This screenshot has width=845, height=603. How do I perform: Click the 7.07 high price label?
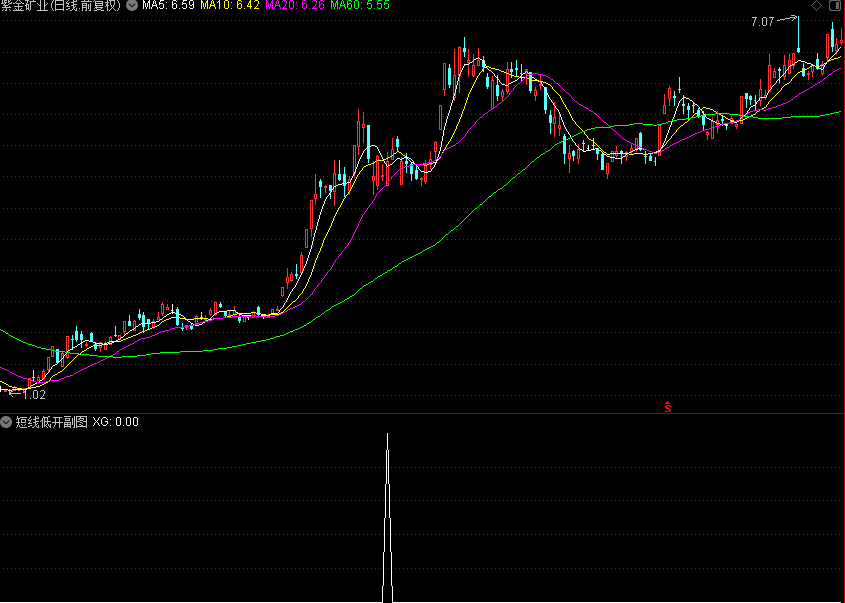point(763,22)
